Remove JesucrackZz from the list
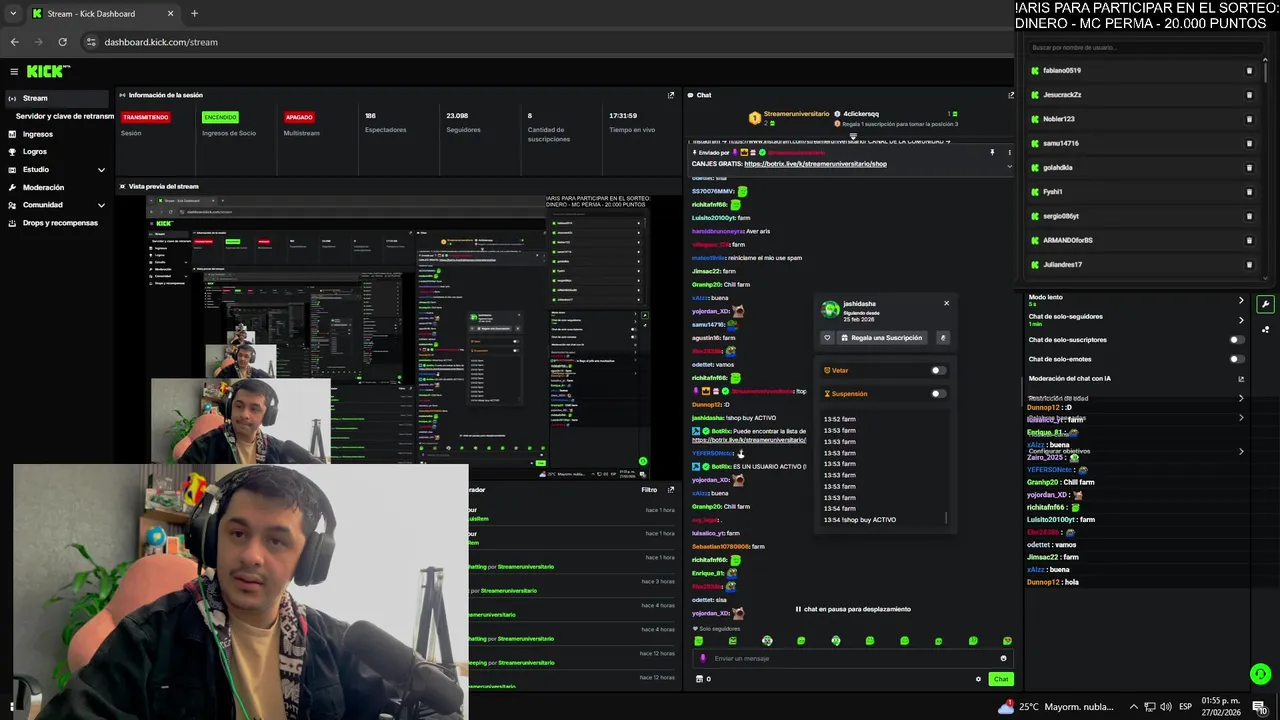 pos(1249,95)
